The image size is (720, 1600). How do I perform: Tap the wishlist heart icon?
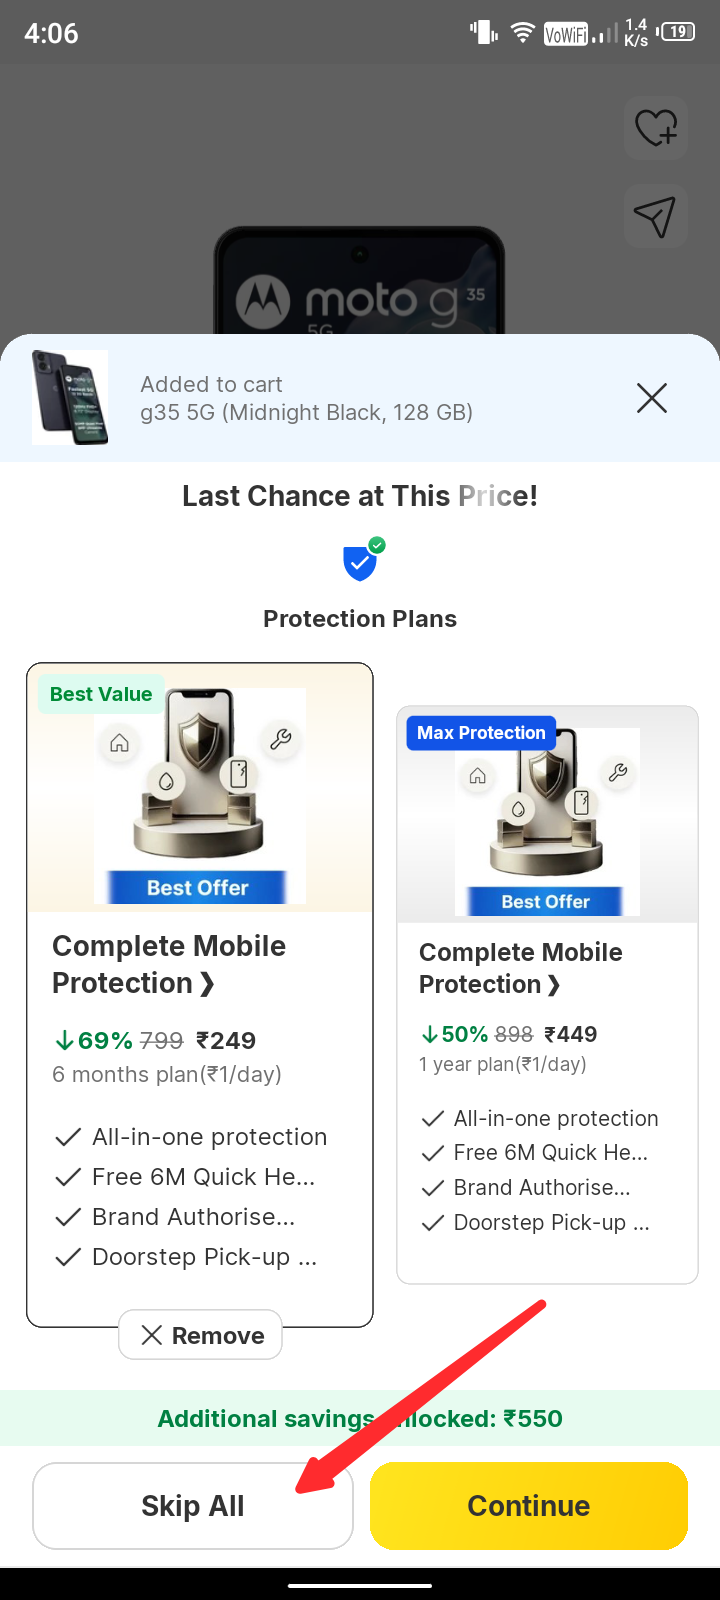coord(656,128)
